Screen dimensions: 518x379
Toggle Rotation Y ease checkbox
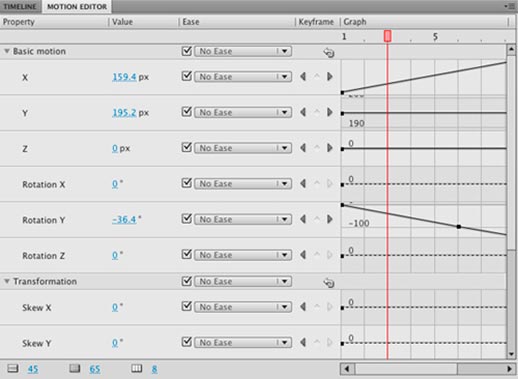187,219
